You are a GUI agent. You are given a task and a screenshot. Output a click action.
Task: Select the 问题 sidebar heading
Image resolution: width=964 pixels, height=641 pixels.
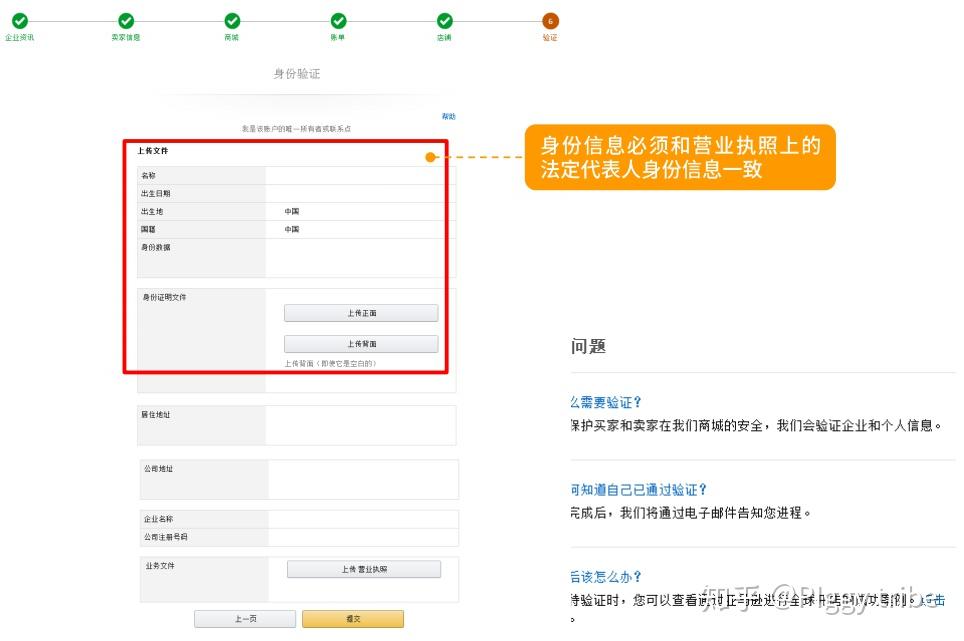588,346
